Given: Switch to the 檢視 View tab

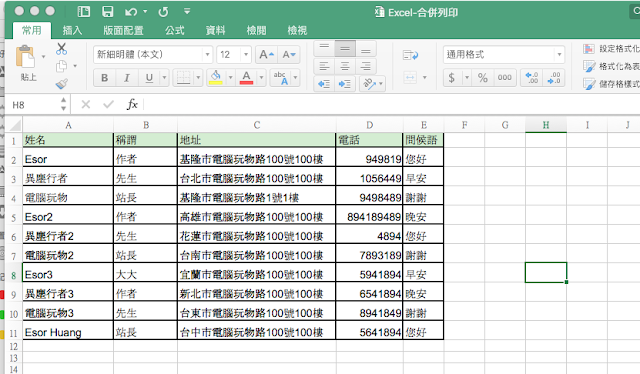Looking at the screenshot, I should [x=297, y=30].
